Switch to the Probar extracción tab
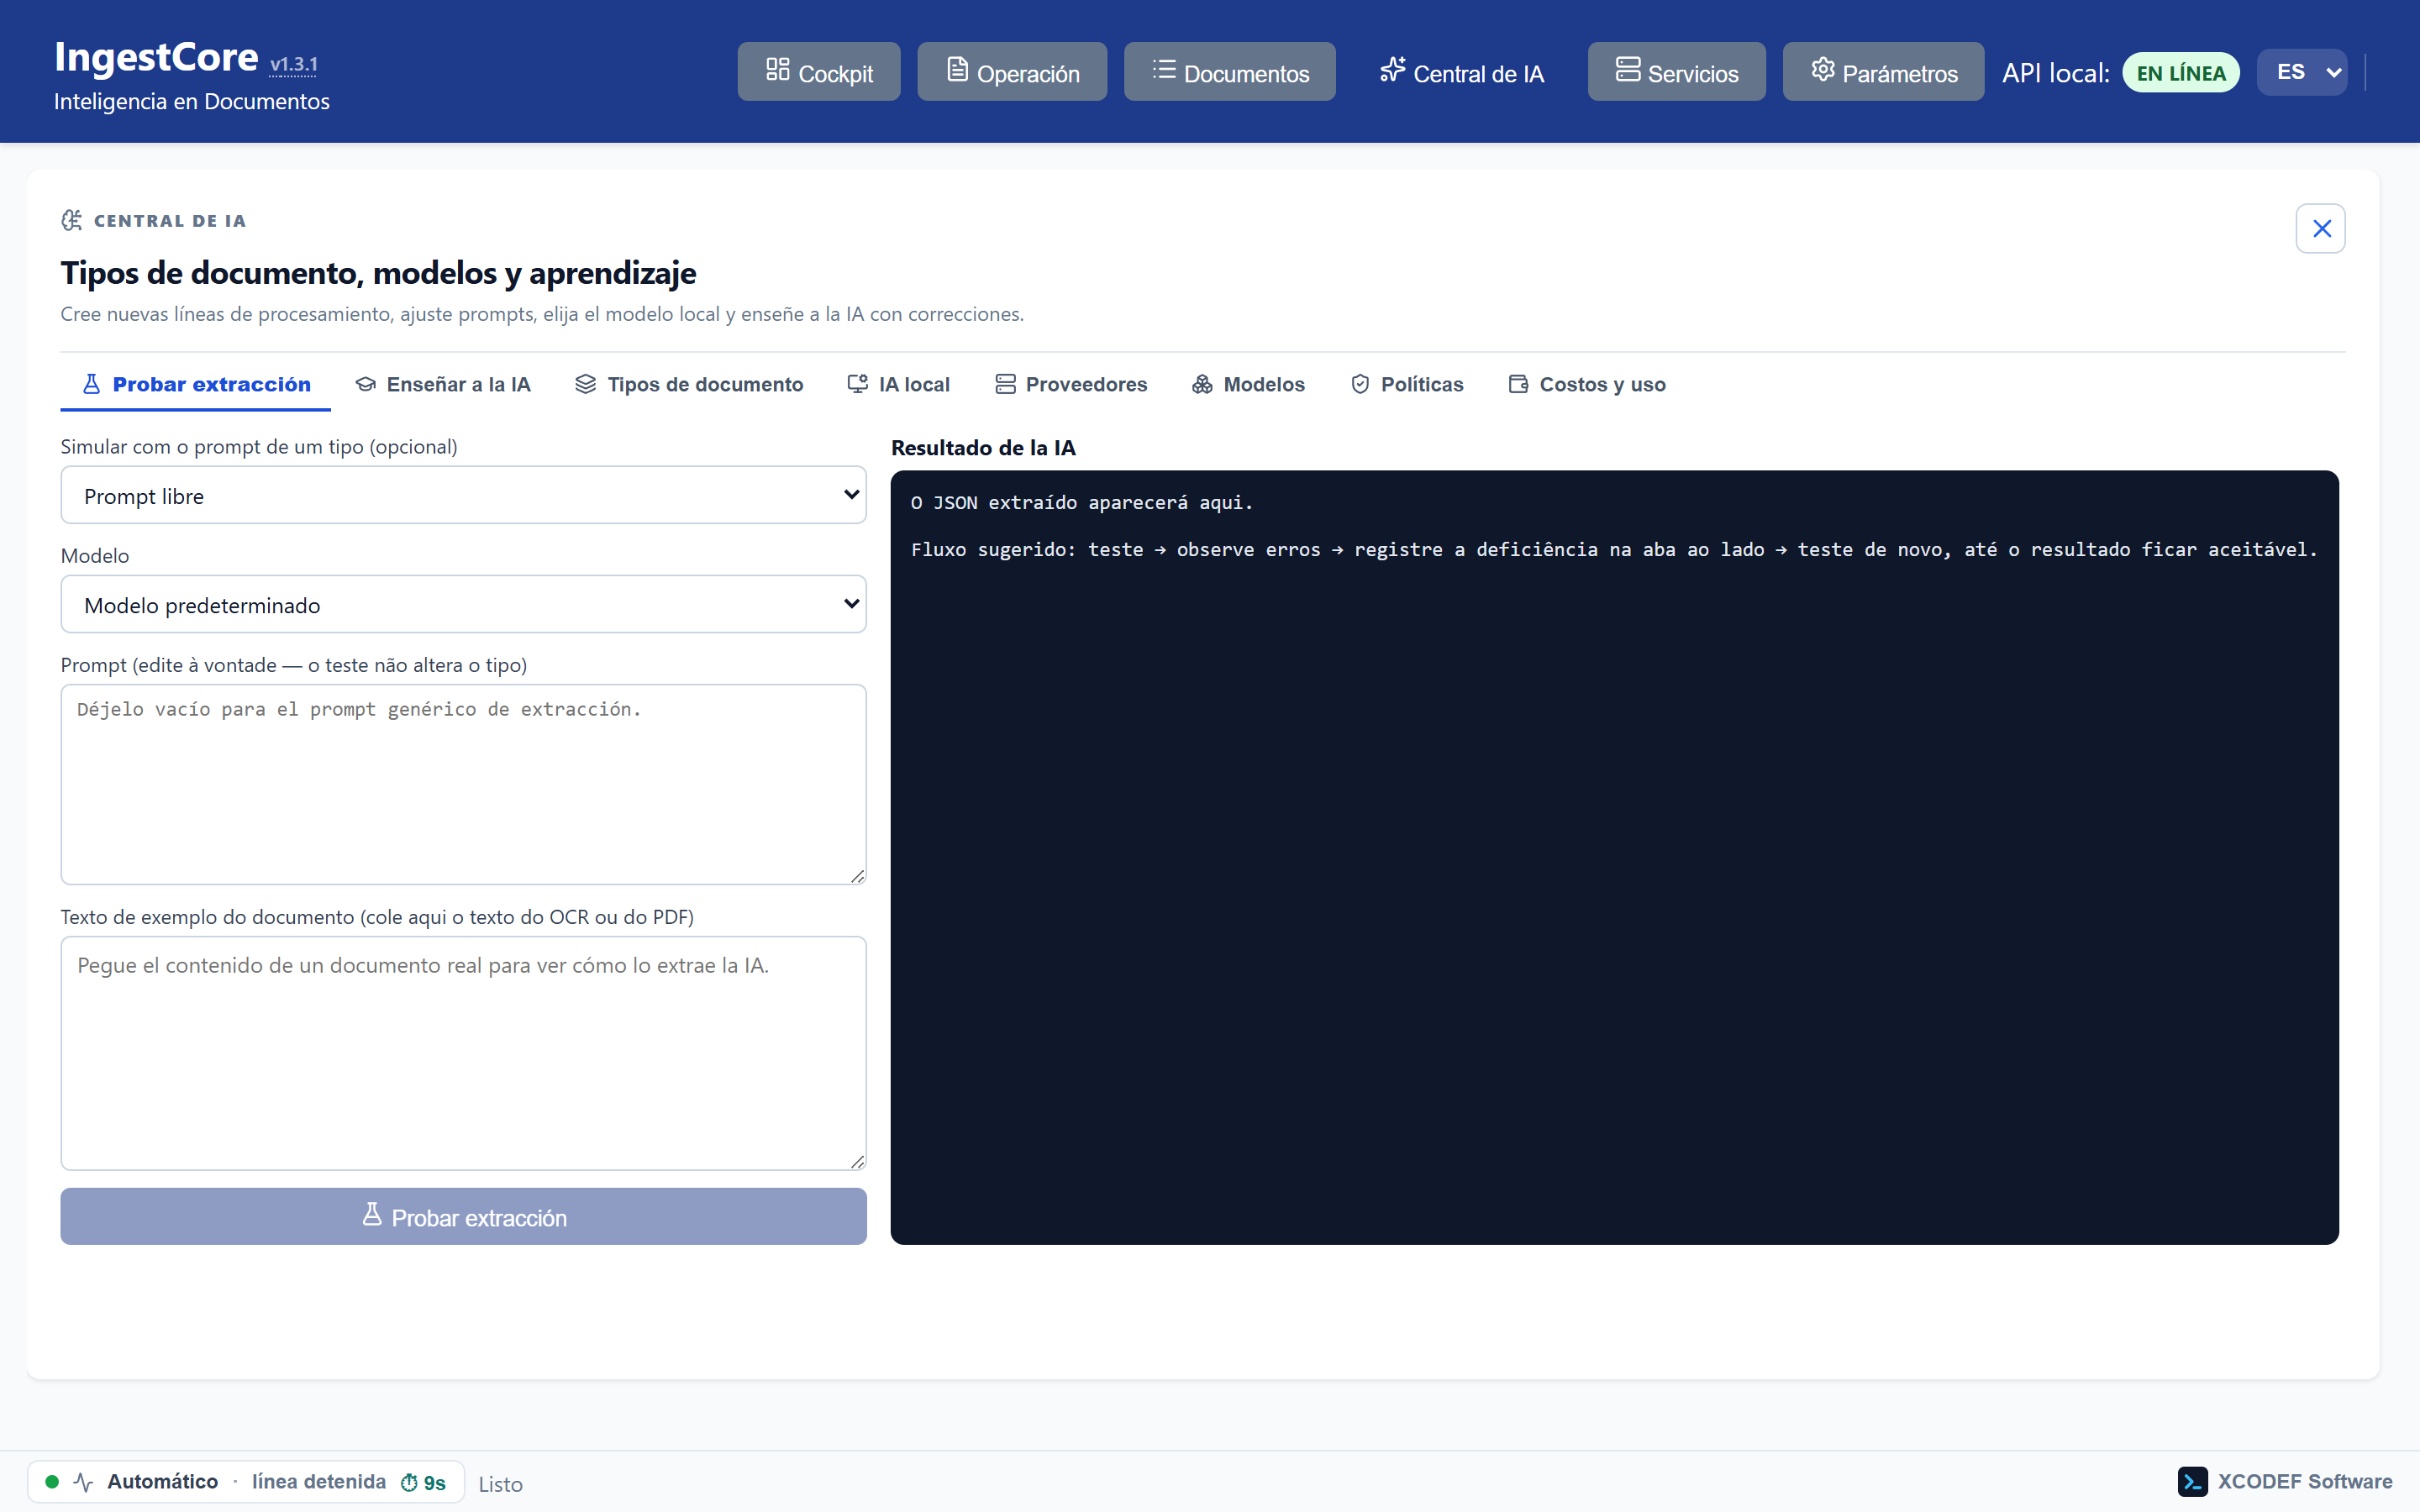Screen dimensions: 2420x1512 [x=196, y=384]
